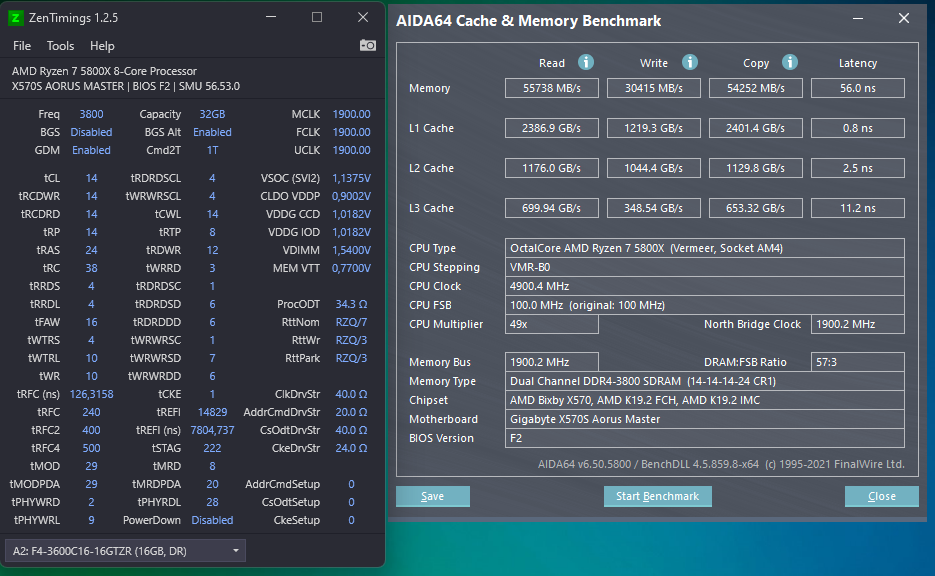Click the Memory Type DDR4-3800 field
Screen dimensions: 935x576
click(705, 381)
